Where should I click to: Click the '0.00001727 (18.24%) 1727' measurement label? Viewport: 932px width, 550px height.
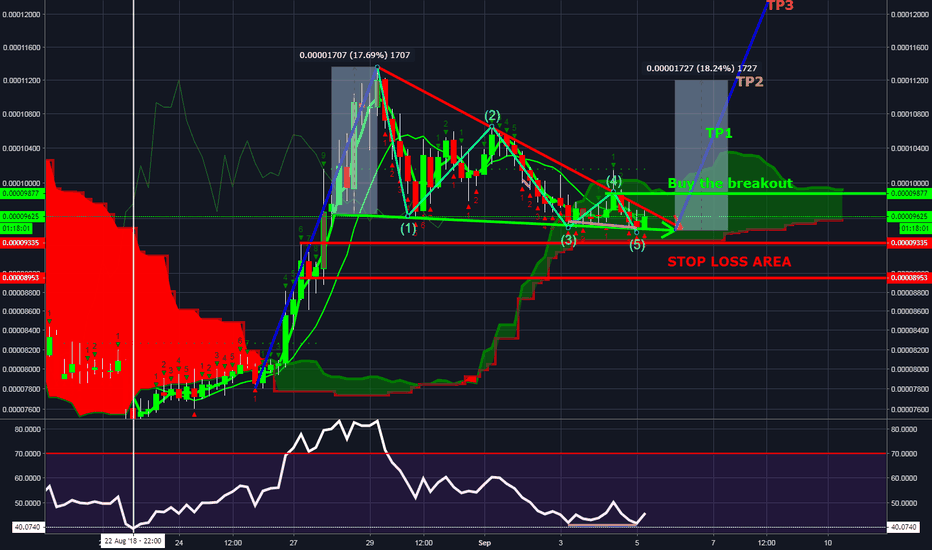pos(701,68)
